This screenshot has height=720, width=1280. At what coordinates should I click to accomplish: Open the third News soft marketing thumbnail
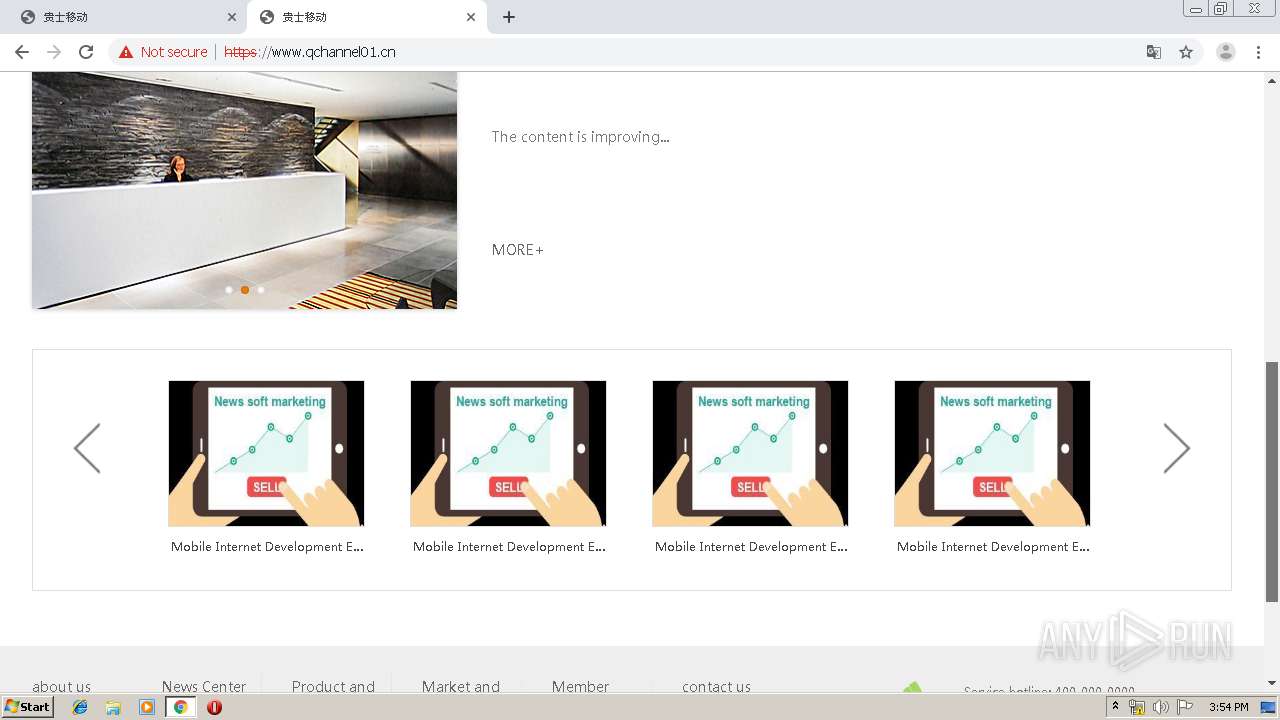coord(750,453)
